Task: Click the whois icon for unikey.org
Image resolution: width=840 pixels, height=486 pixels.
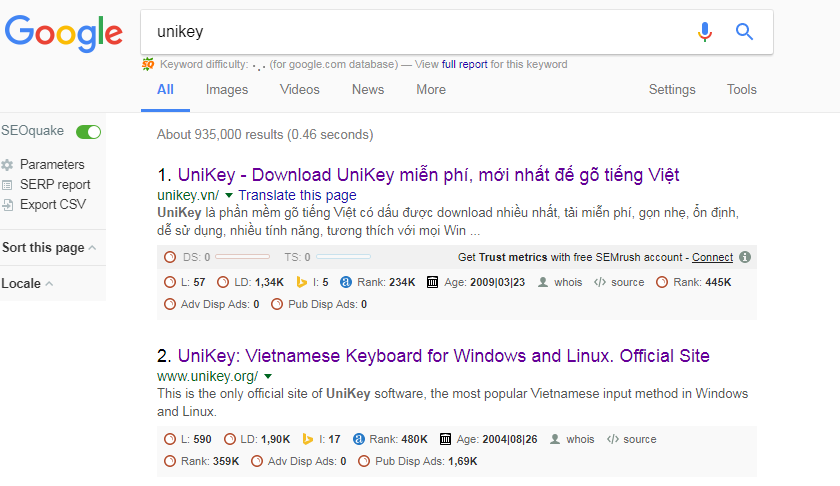Action: 555,439
